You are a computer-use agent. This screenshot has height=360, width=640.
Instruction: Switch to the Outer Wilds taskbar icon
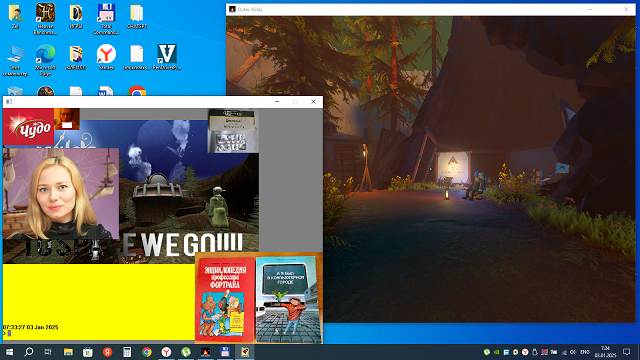coord(205,352)
